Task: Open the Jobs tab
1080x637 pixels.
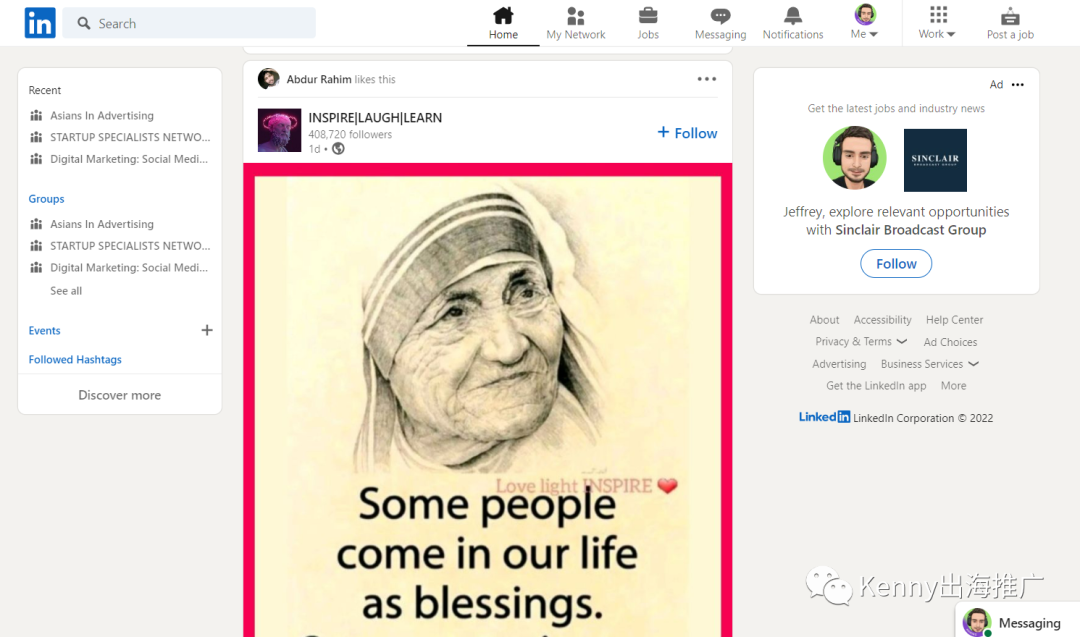Action: pyautogui.click(x=647, y=23)
